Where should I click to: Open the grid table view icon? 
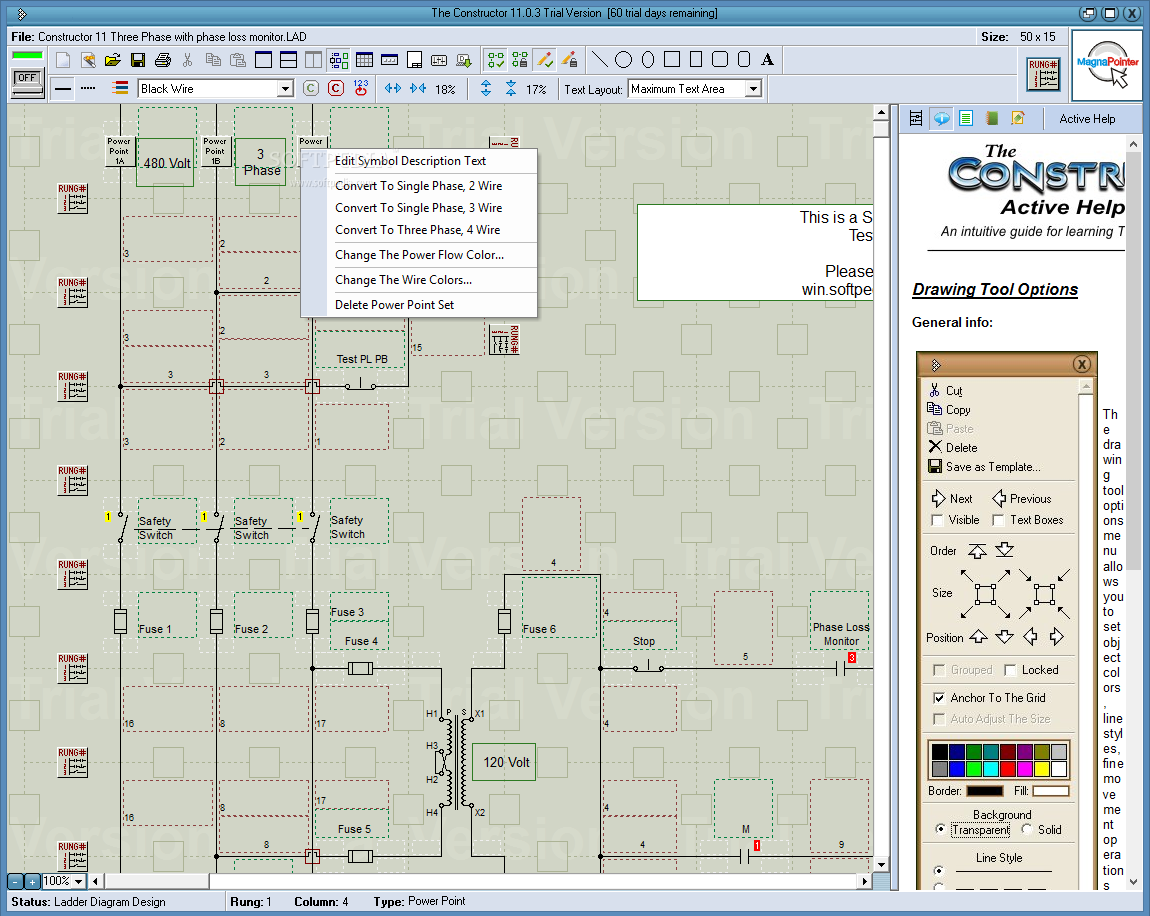tap(365, 60)
